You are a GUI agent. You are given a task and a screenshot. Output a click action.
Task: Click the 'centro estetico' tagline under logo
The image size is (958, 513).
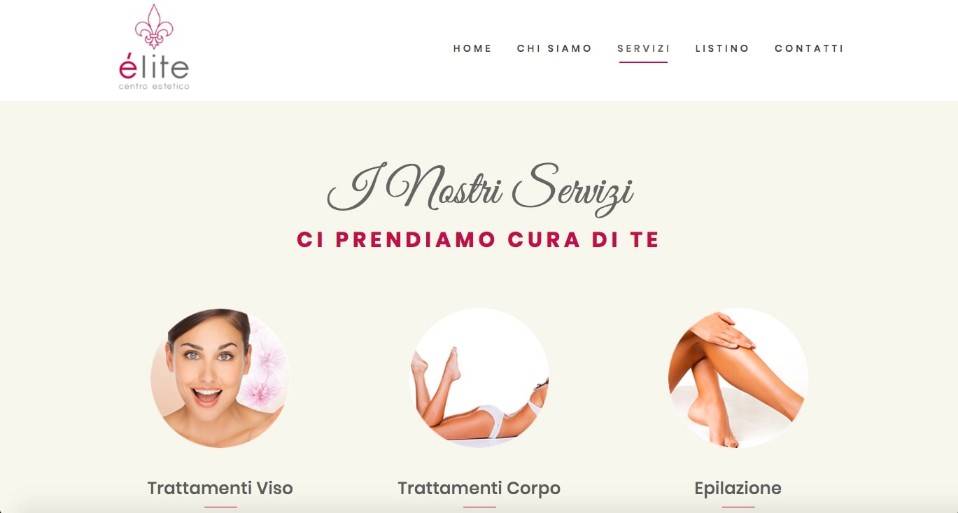point(154,86)
